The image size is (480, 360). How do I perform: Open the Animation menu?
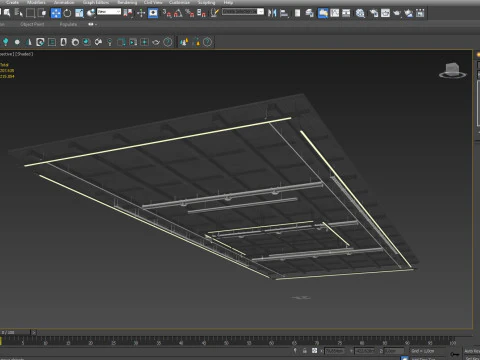tap(64, 2)
